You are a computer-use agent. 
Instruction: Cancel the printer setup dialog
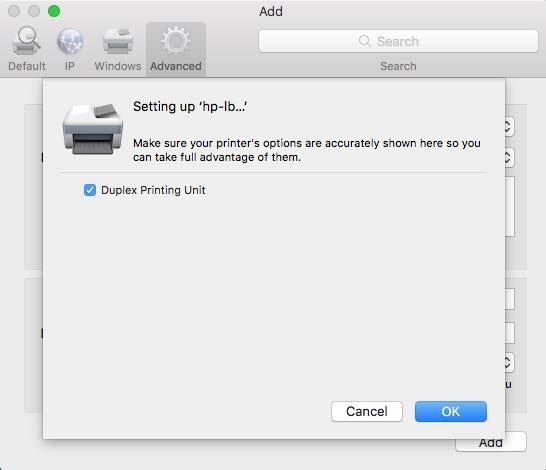(367, 412)
